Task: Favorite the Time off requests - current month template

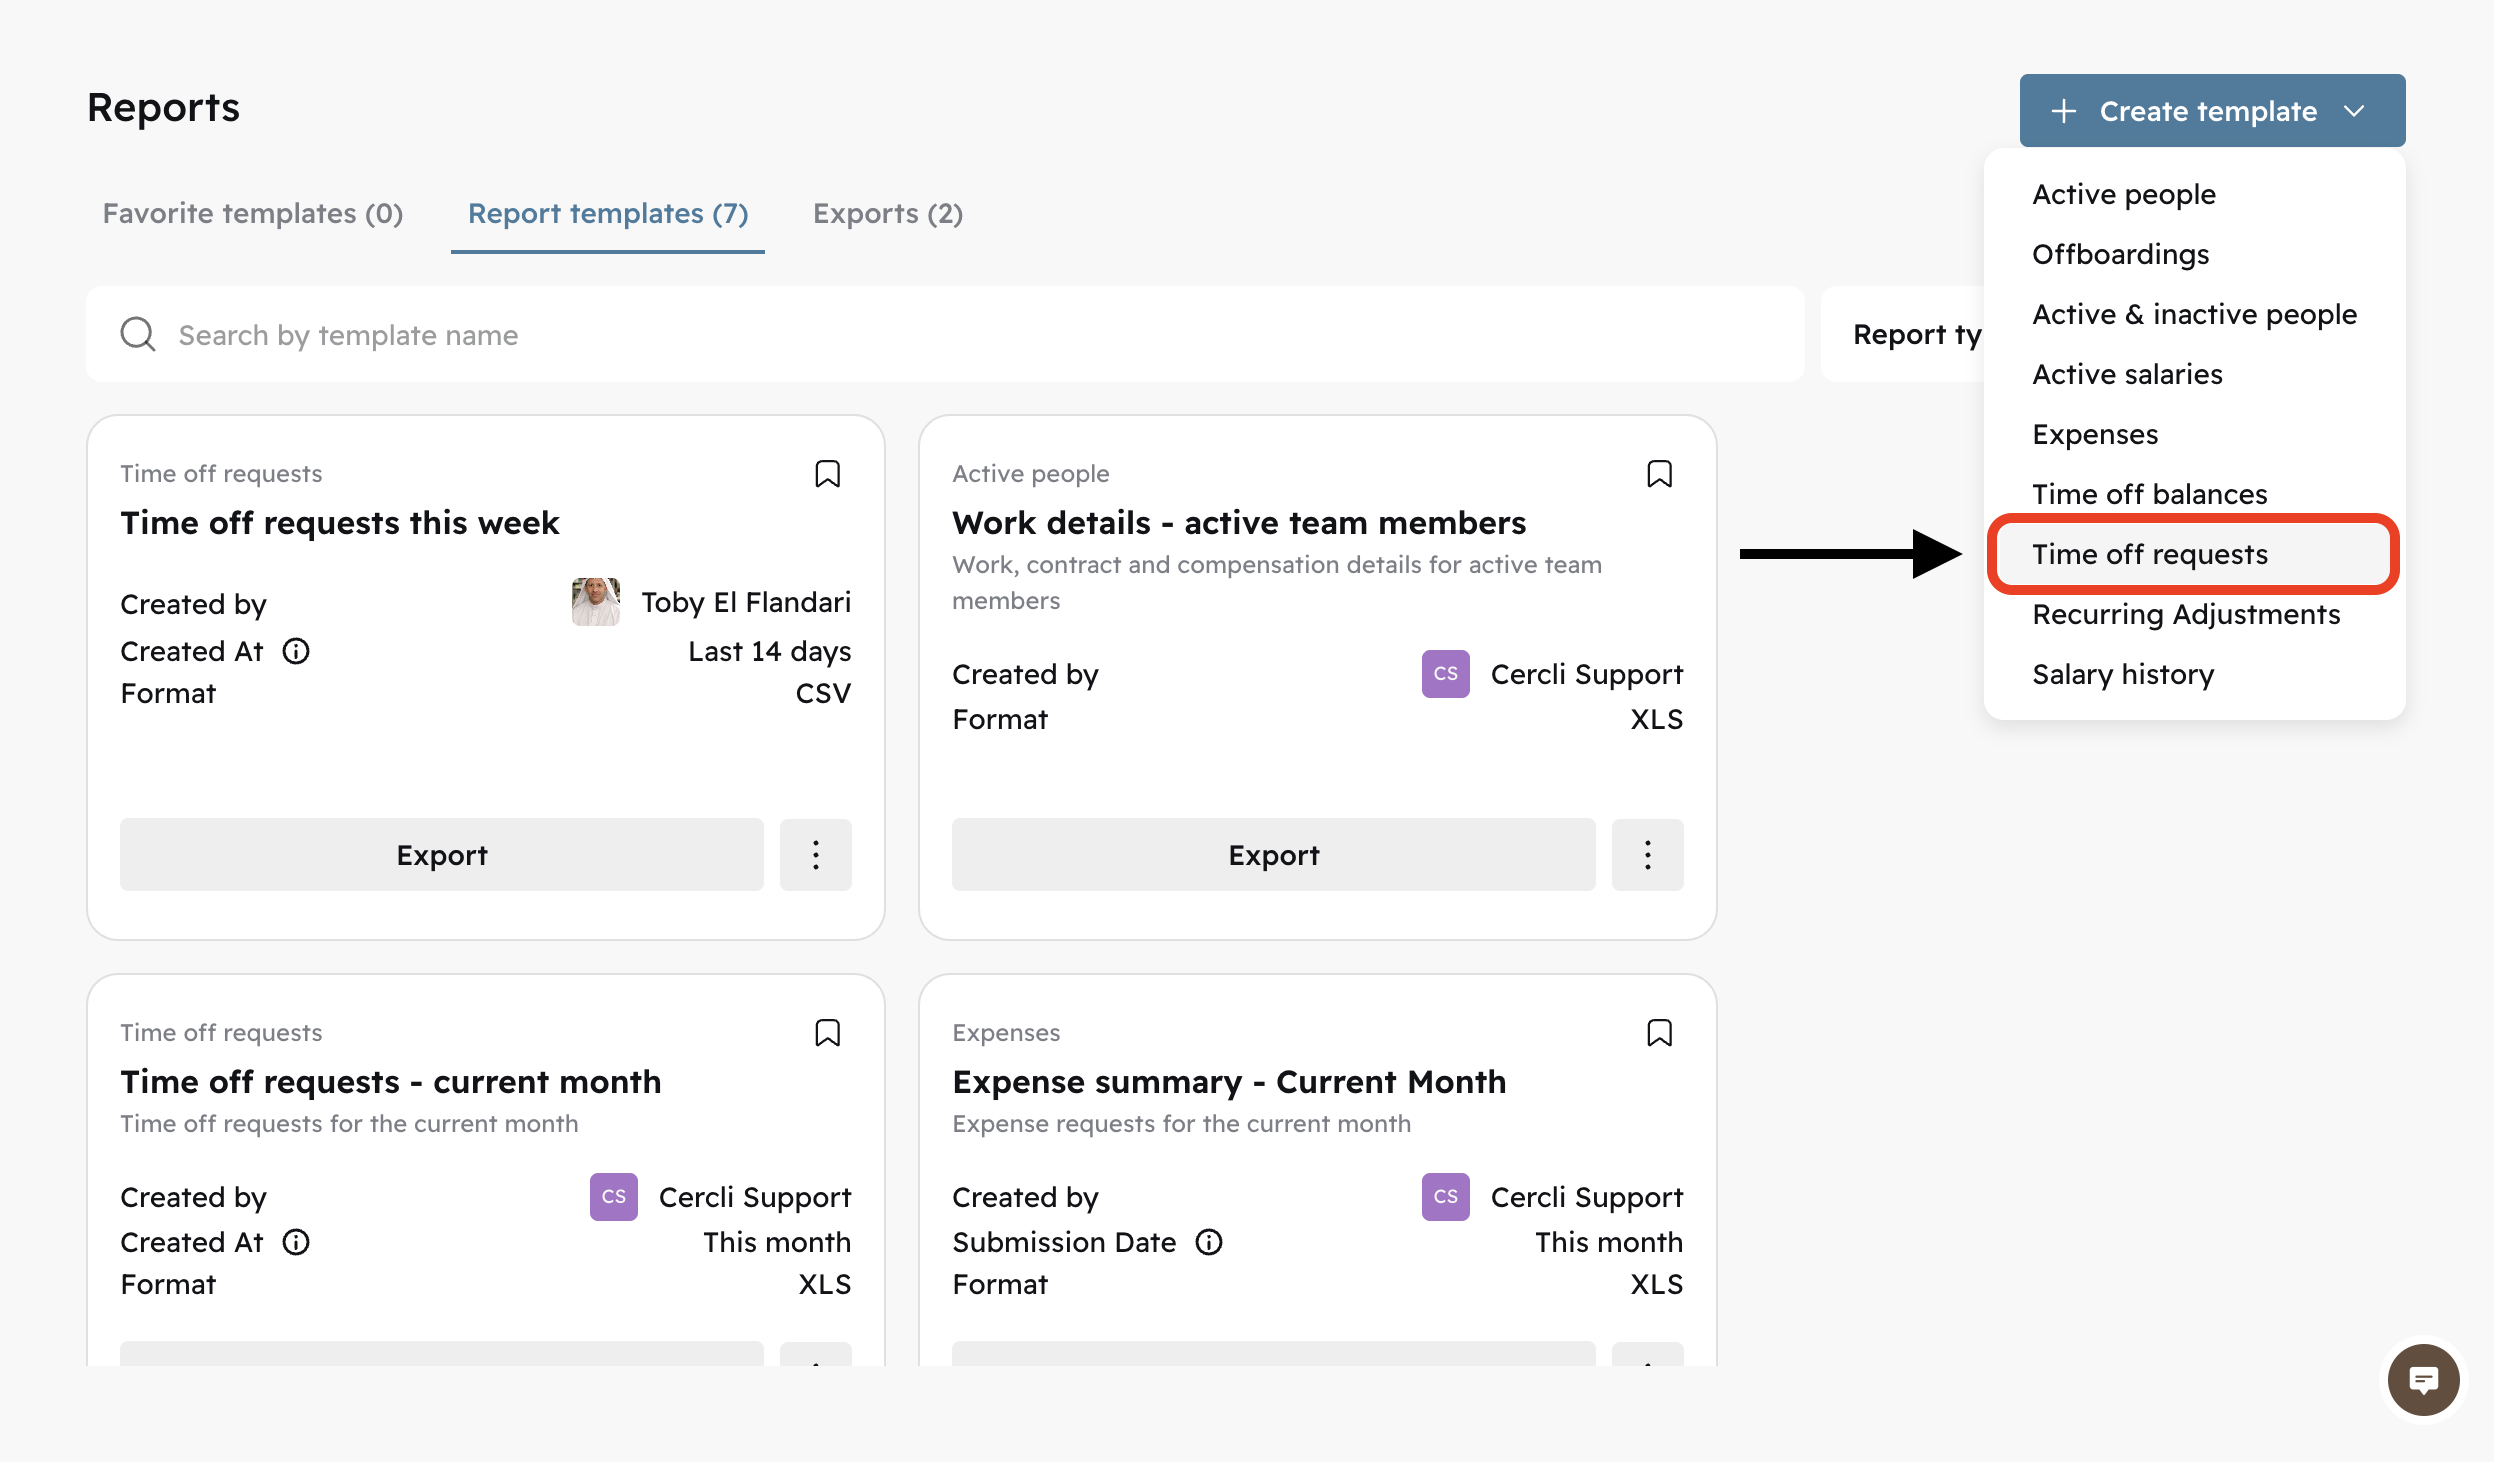Action: tap(827, 1033)
